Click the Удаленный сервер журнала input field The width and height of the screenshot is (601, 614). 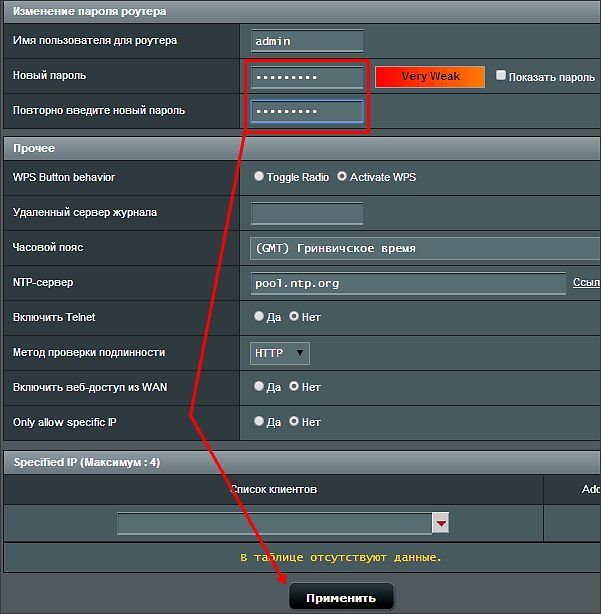[307, 213]
